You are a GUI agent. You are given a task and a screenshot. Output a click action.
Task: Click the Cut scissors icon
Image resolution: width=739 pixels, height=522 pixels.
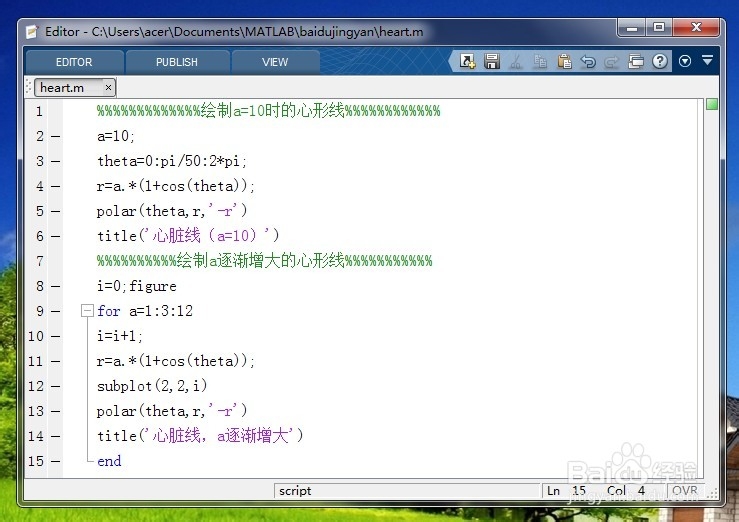point(516,61)
